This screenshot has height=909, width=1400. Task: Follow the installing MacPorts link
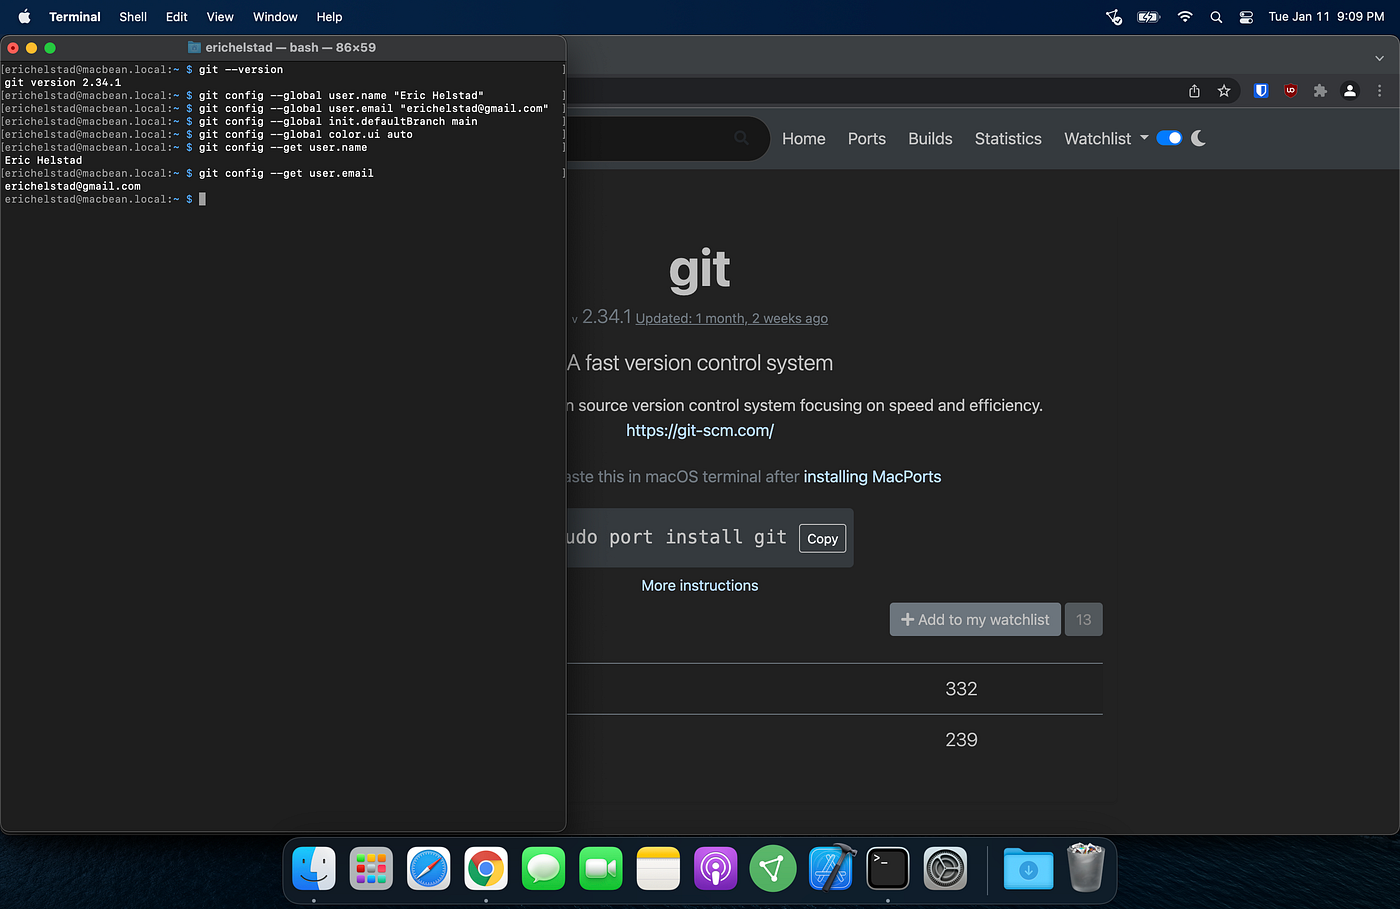872,476
